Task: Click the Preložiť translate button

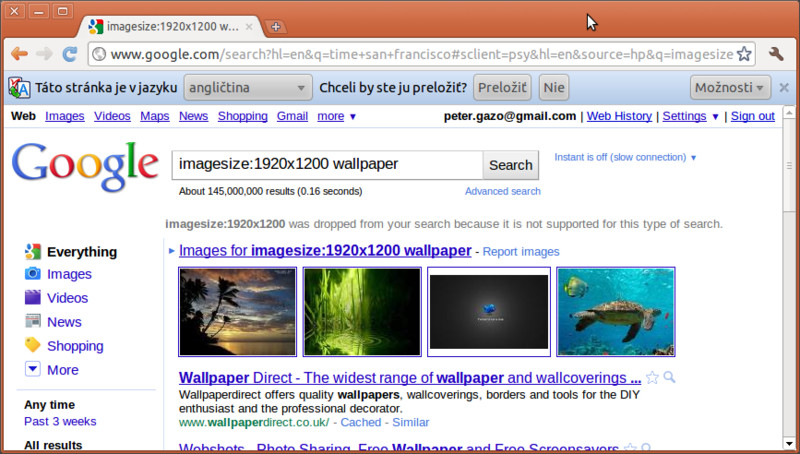Action: 502,88
